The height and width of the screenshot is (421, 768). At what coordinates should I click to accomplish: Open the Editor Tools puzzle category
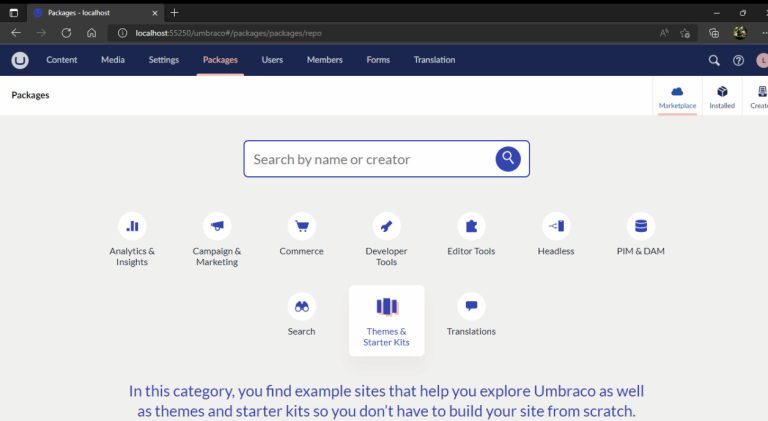[x=471, y=226]
